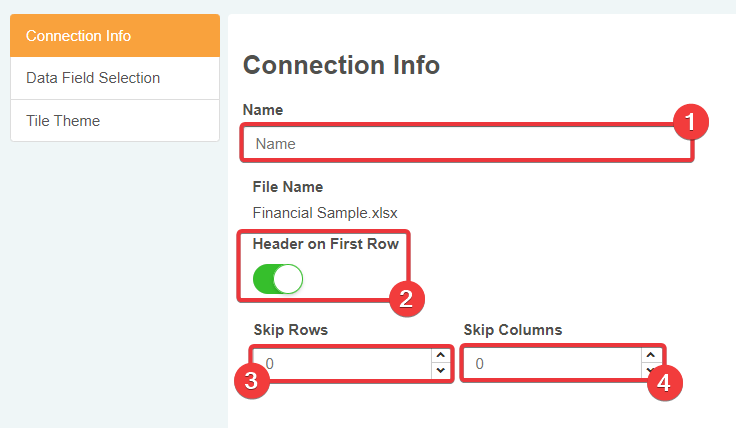736x428 pixels.
Task: Click the Header on First Row label
Action: (x=325, y=244)
